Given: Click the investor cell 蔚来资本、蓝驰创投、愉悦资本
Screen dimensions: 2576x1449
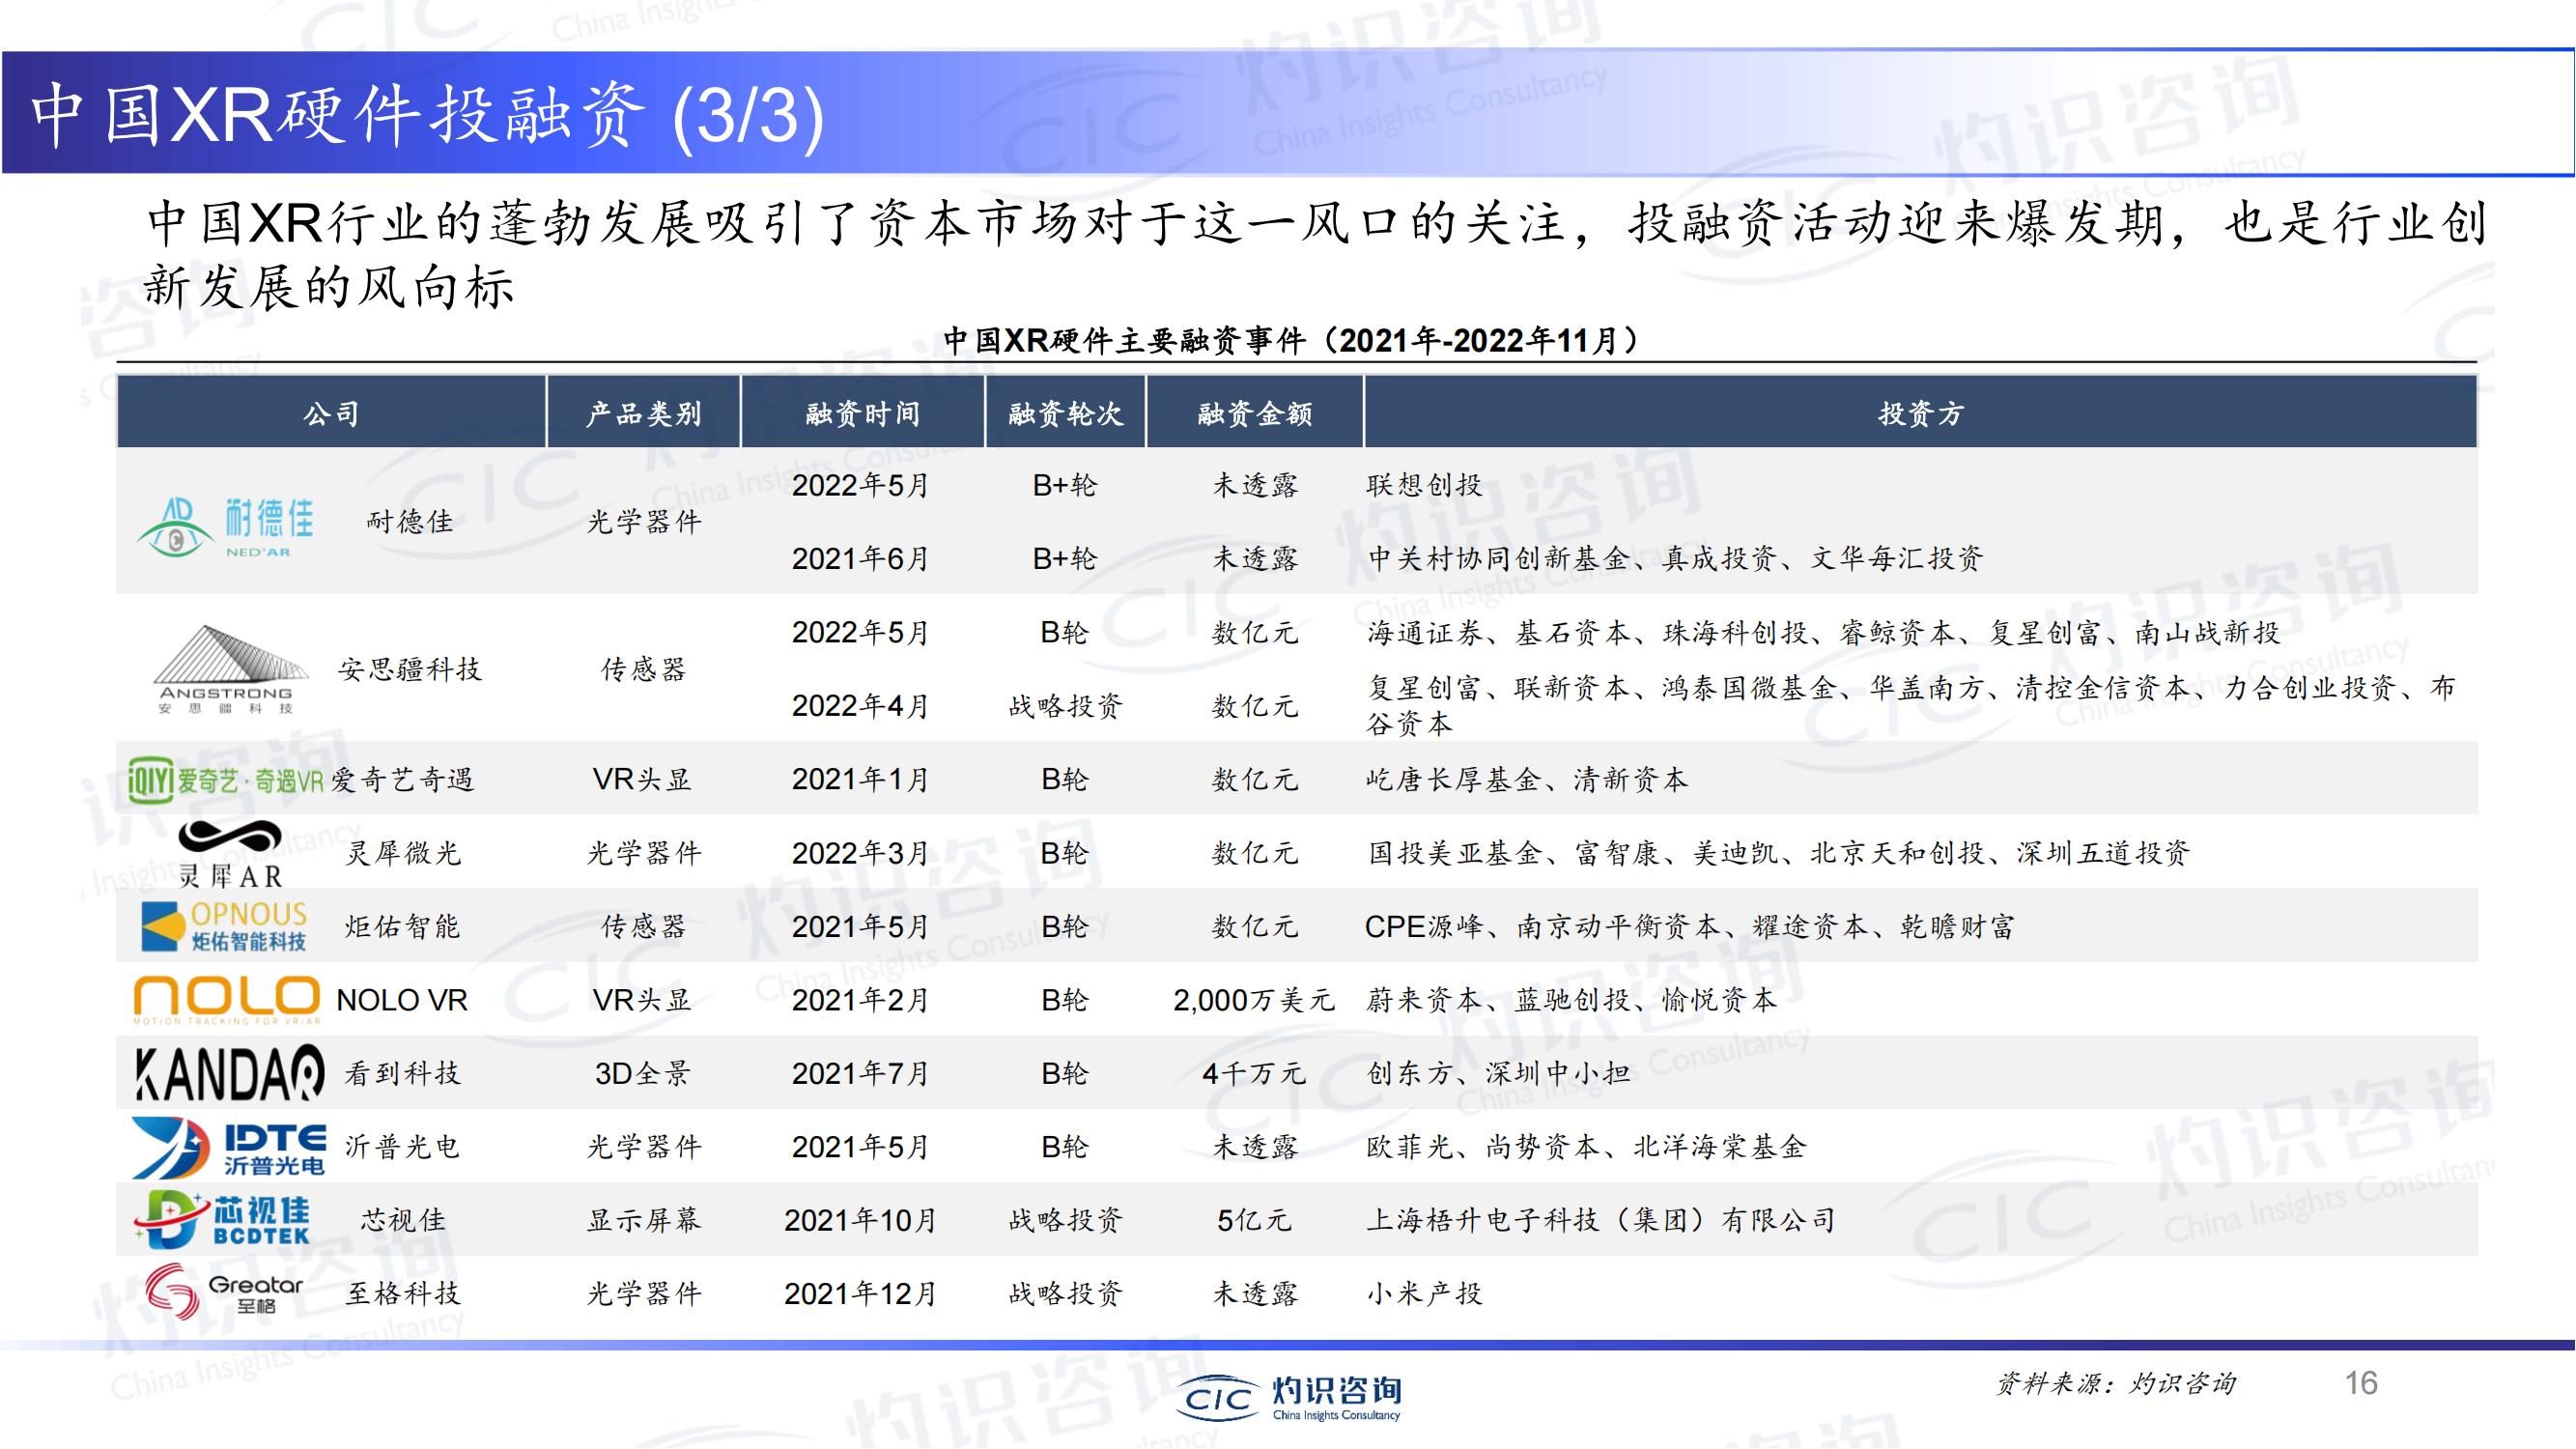Looking at the screenshot, I should pyautogui.click(x=1571, y=1000).
